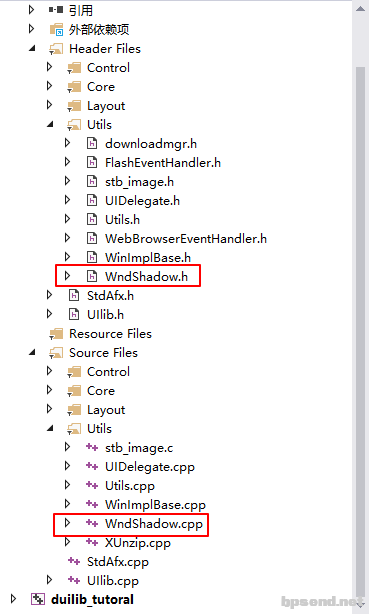
Task: Select the UIlib.h file name
Action: click(105, 314)
